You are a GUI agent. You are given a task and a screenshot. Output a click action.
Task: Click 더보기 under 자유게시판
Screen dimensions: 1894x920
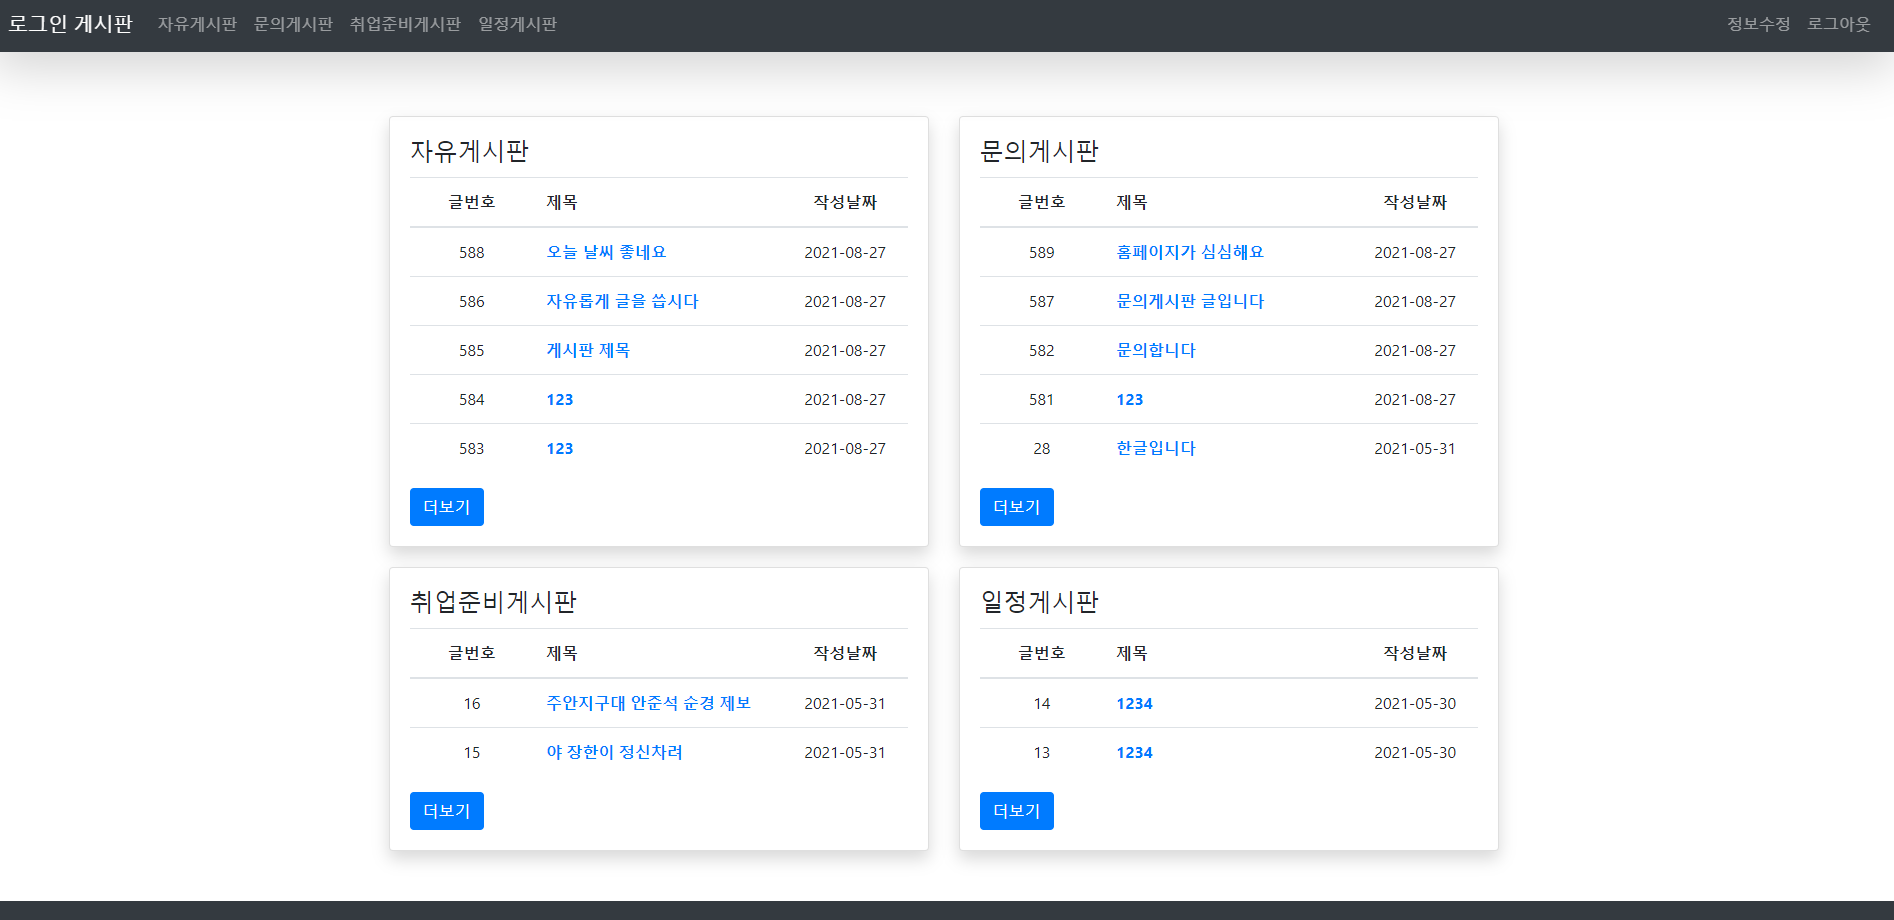pyautogui.click(x=446, y=507)
